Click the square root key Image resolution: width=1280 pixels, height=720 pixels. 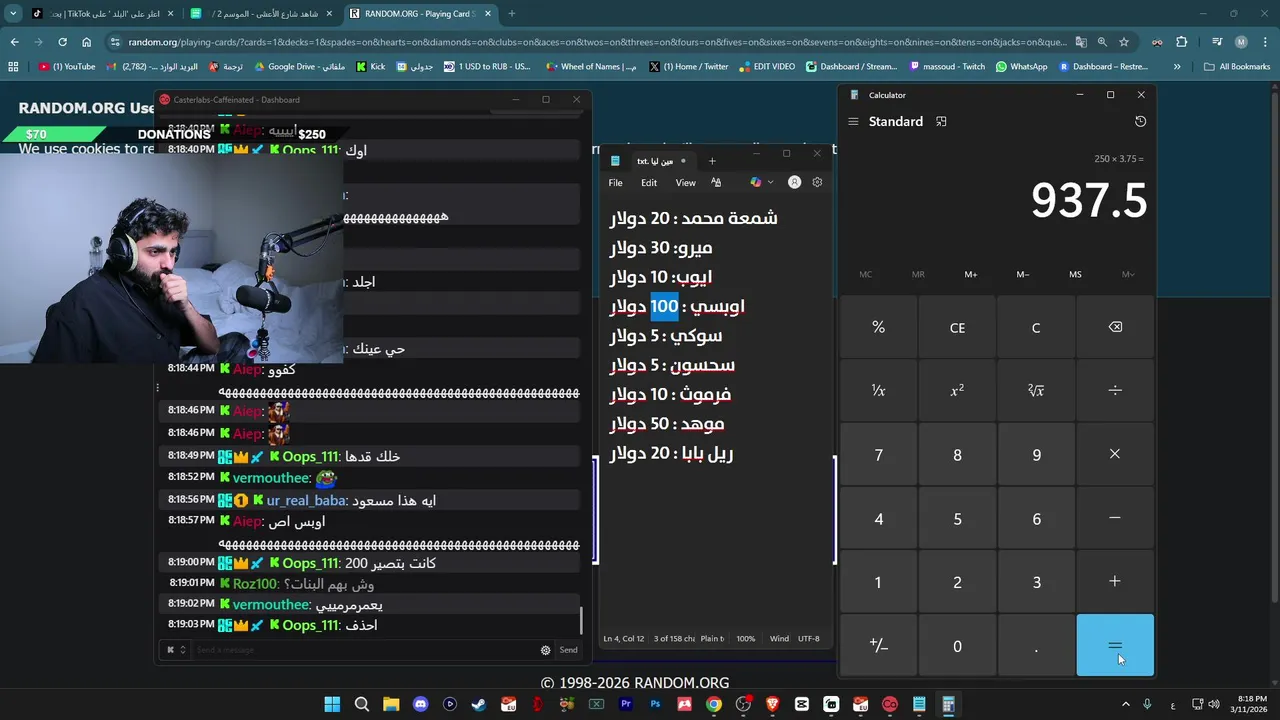click(x=1036, y=391)
